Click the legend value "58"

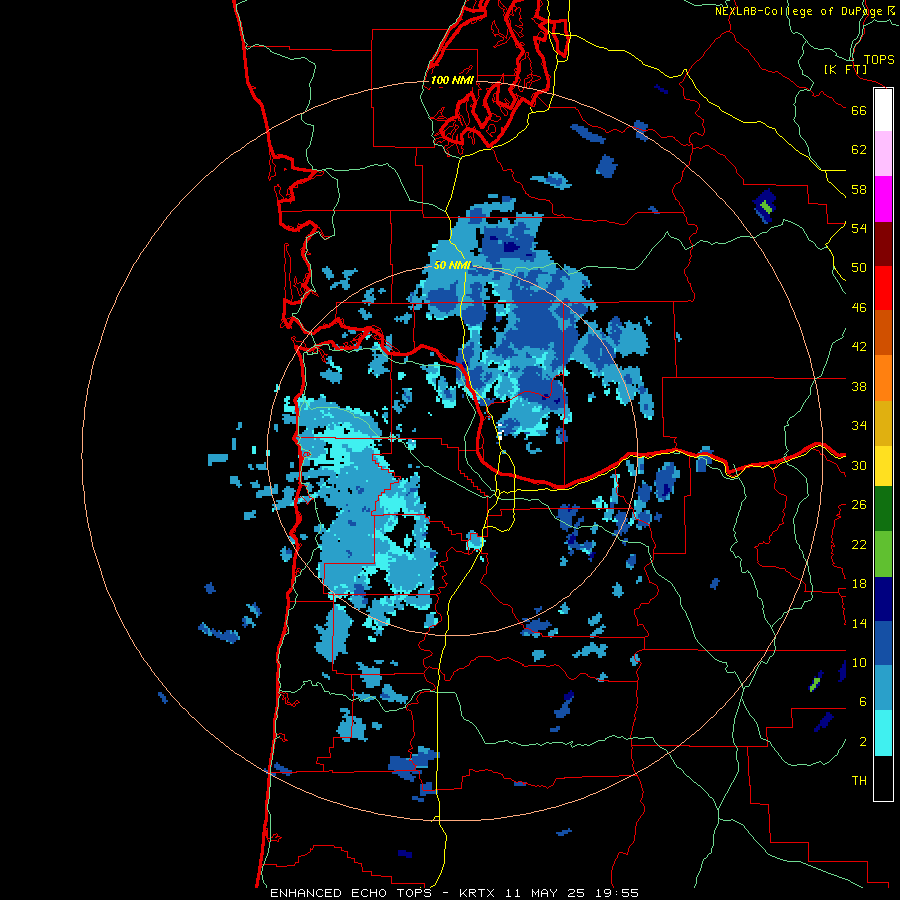(859, 189)
